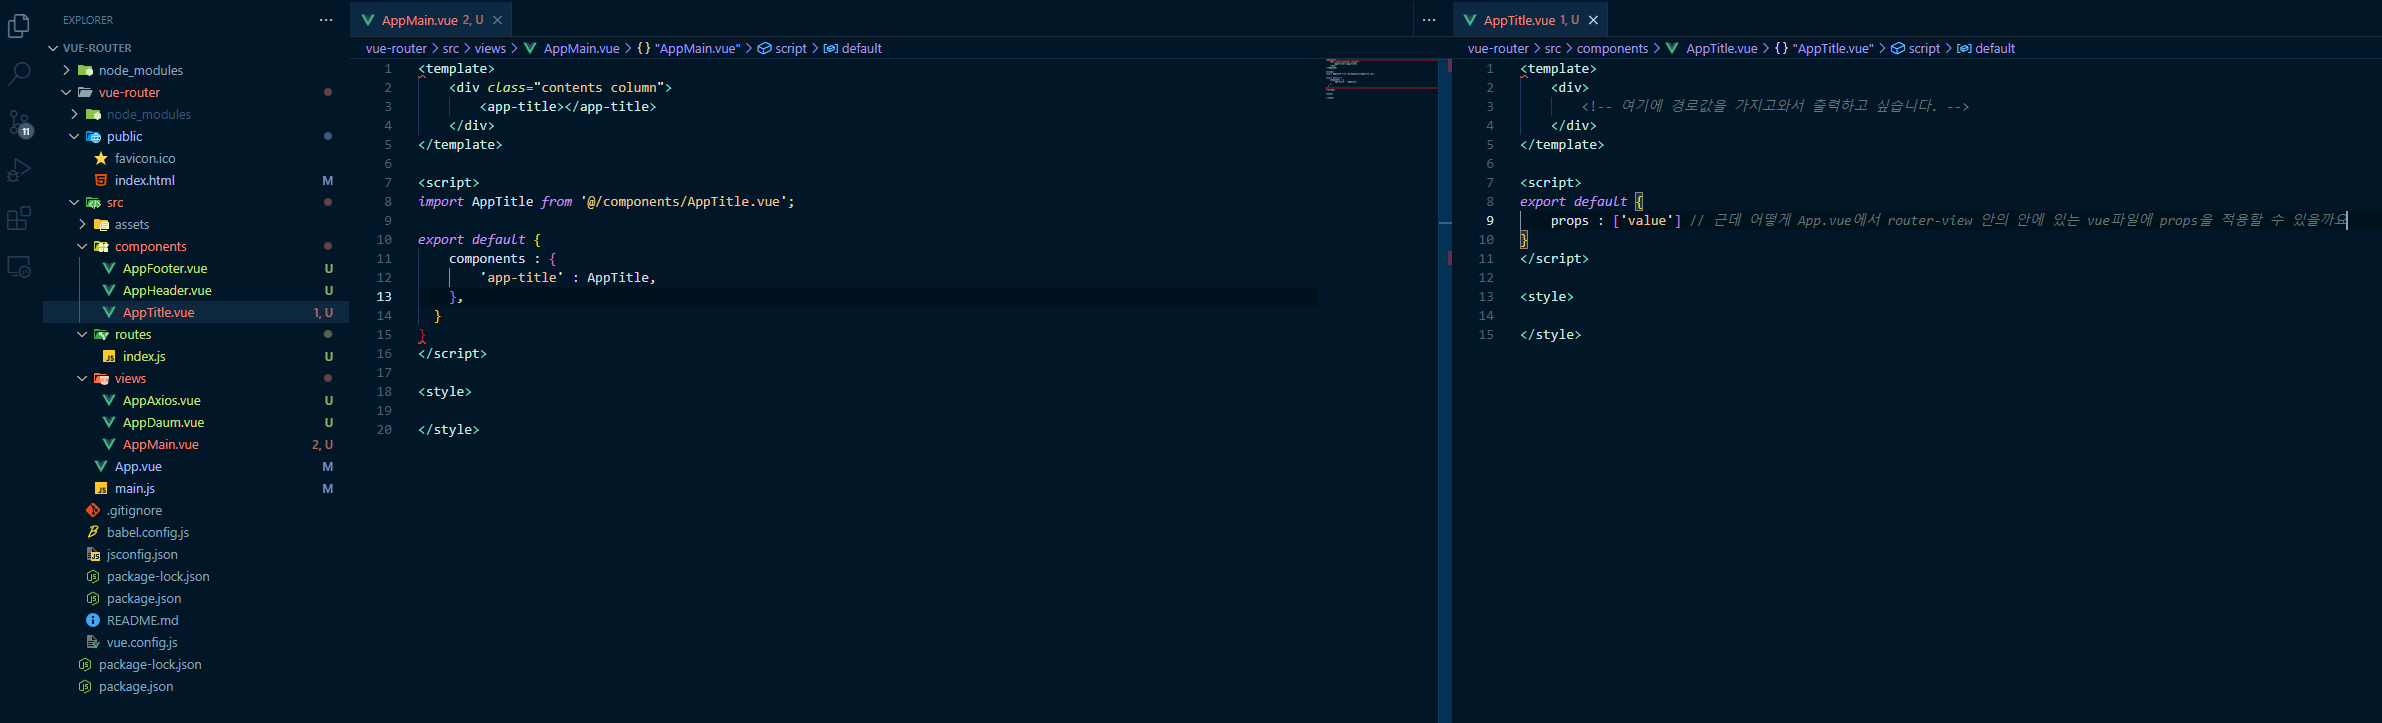2382x723 pixels.
Task: Open main.js file
Action: 196,488
